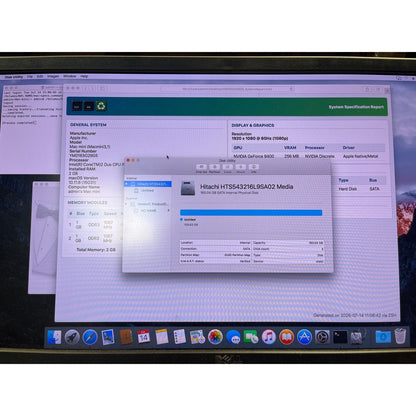Screen dimensions: 416x416
Task: Open Maps icon in Dock
Action: (x=197, y=337)
